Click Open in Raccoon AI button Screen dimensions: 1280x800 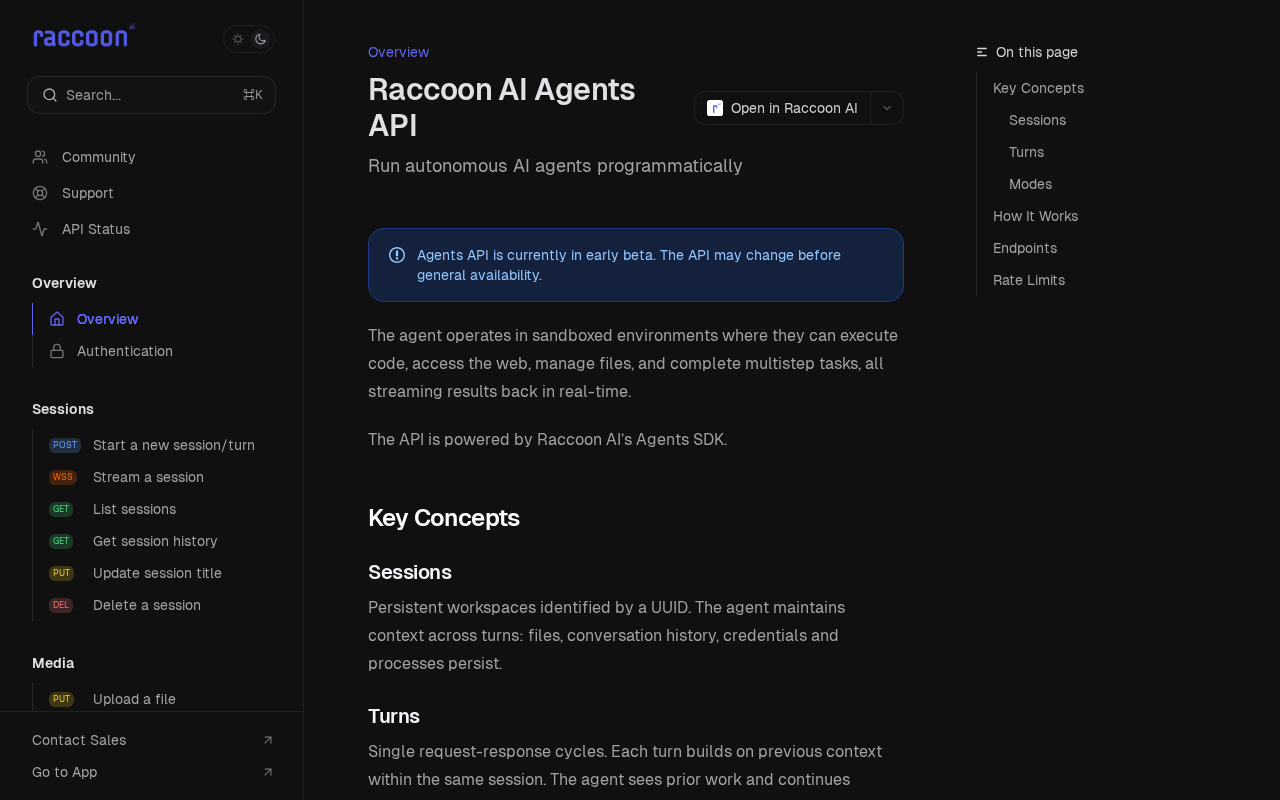click(783, 108)
